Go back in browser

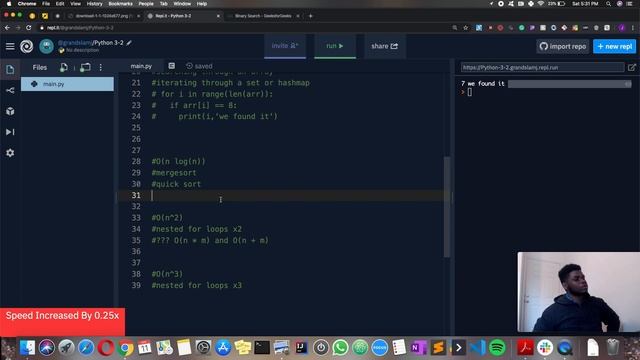pos(7,28)
